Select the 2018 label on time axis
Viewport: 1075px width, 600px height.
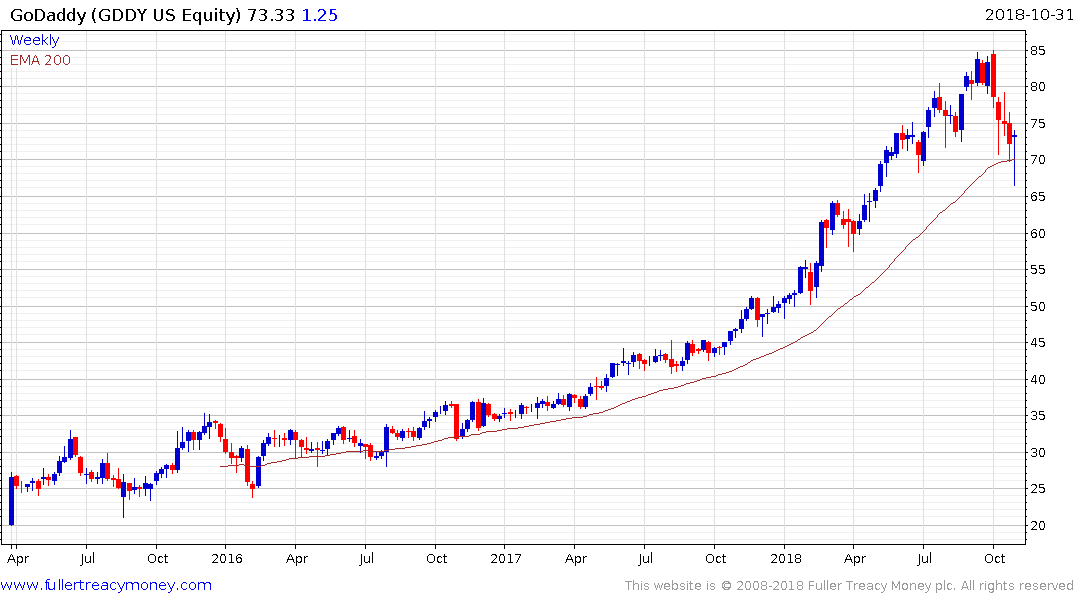786,558
